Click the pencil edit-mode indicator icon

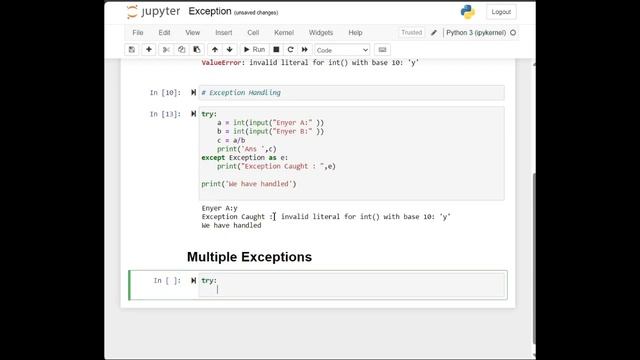[x=433, y=33]
